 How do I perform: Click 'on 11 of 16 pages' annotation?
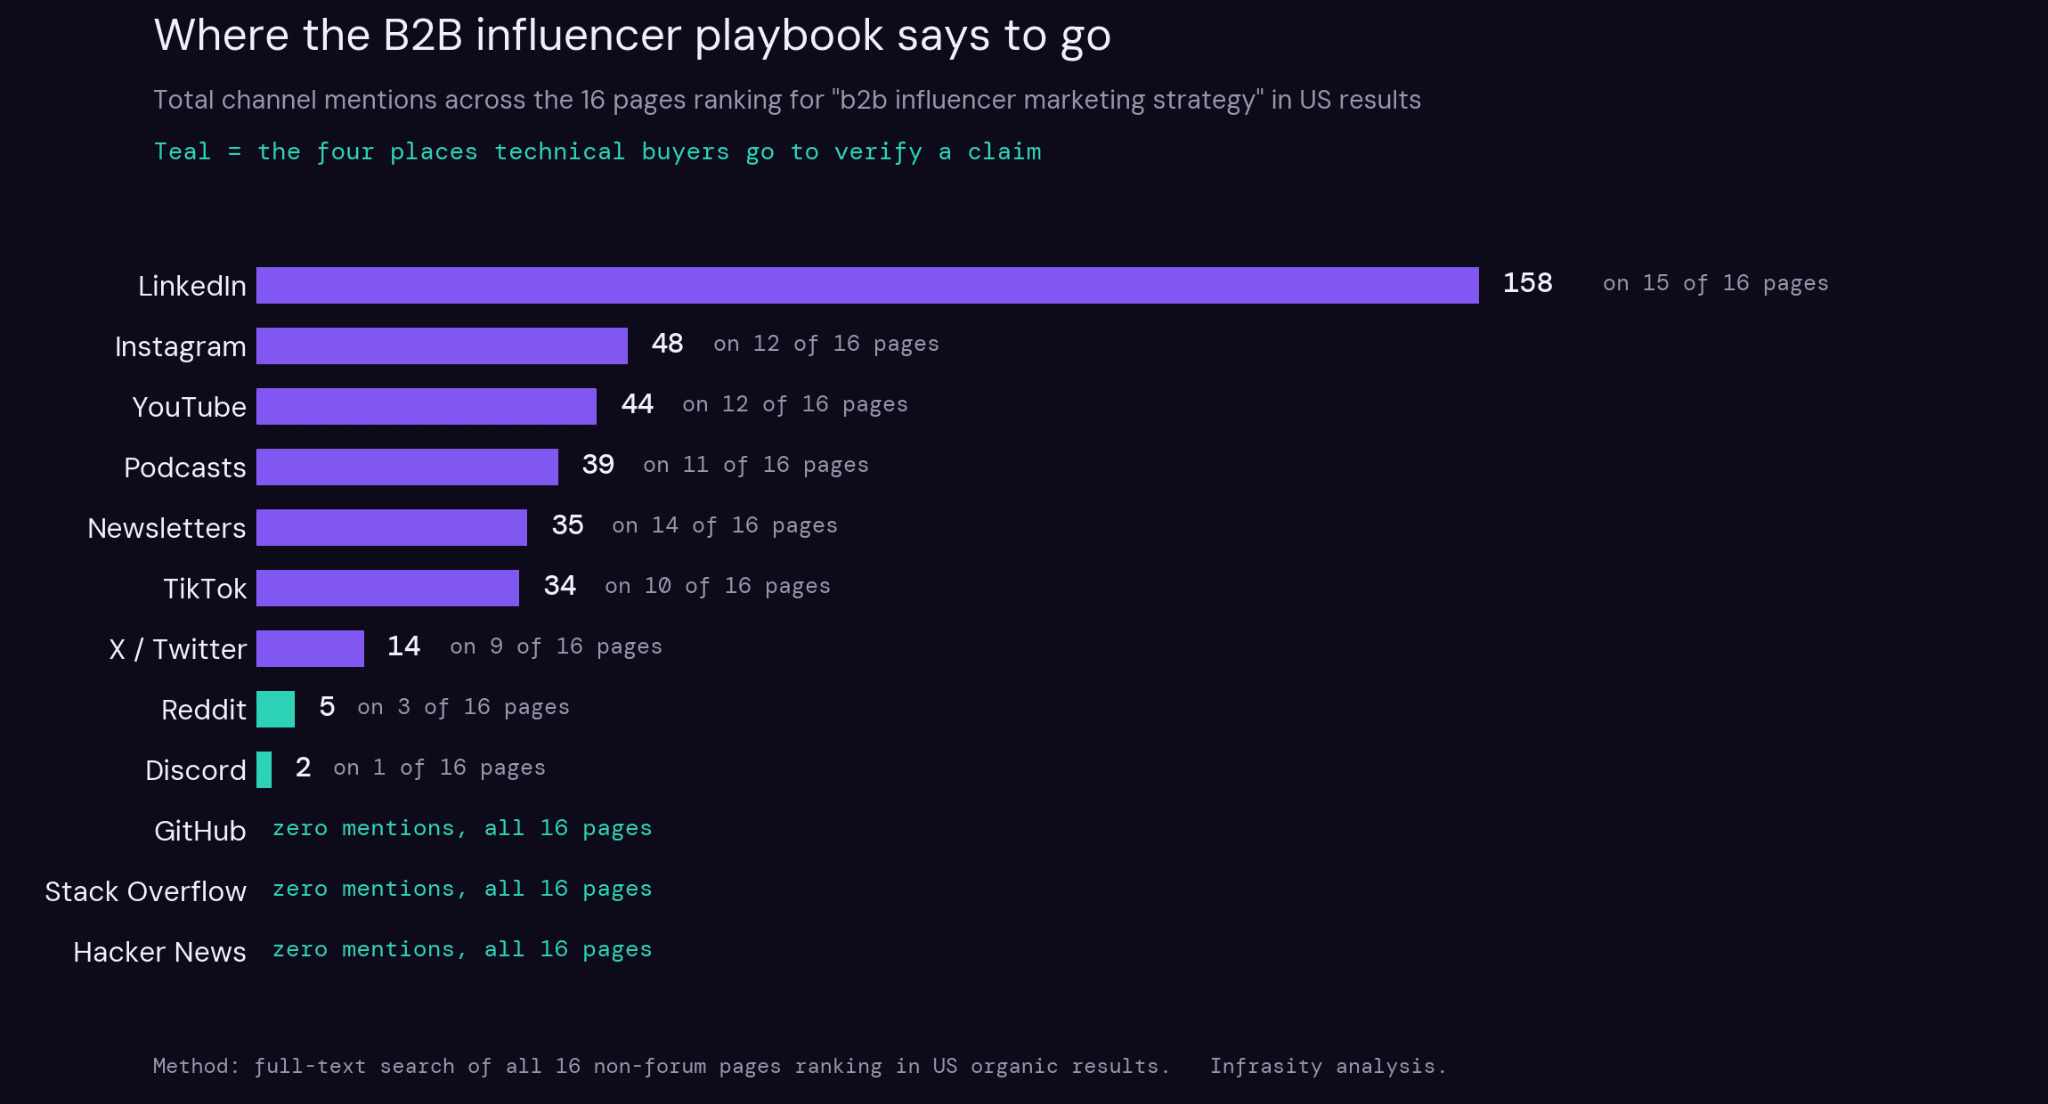click(x=756, y=466)
